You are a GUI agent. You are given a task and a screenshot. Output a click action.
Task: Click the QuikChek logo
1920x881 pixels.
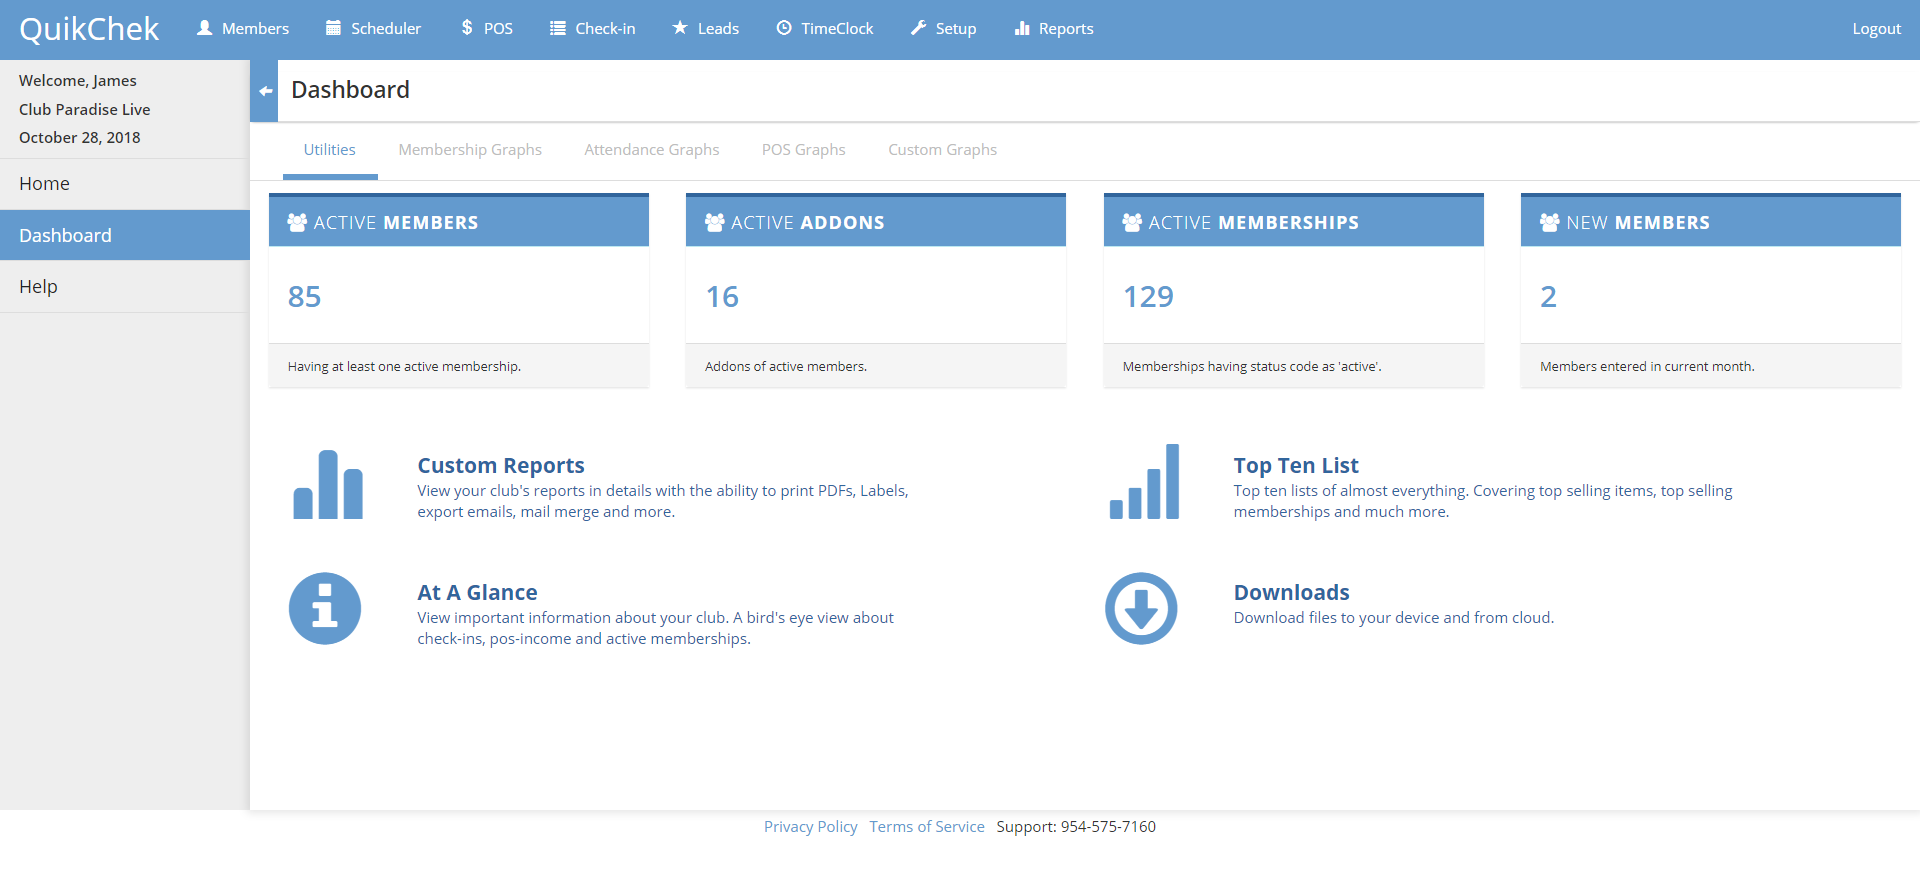pos(89,29)
